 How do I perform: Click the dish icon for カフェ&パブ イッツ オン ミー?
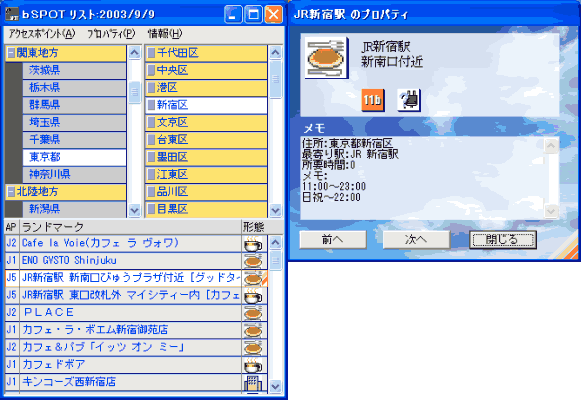(253, 347)
